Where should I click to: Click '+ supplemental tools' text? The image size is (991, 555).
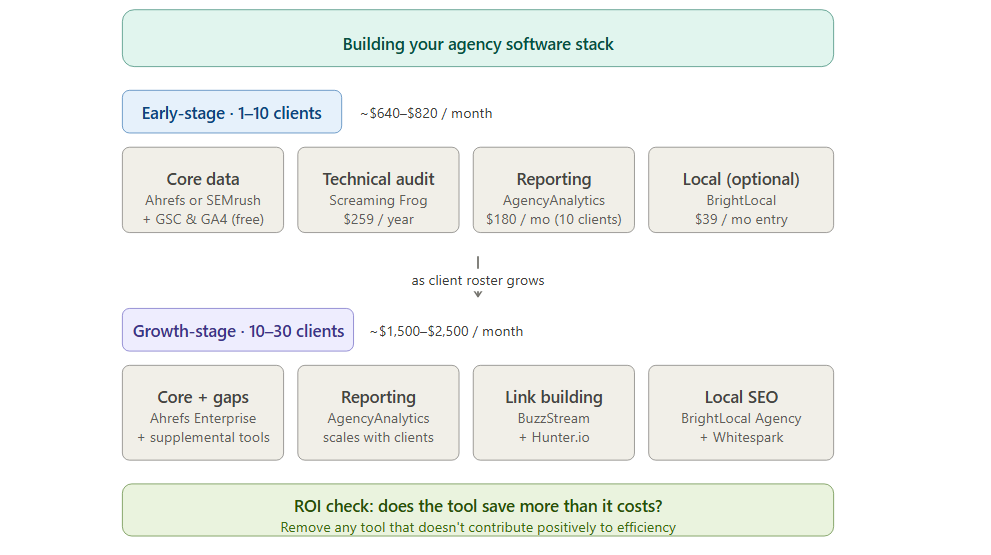[x=203, y=437]
